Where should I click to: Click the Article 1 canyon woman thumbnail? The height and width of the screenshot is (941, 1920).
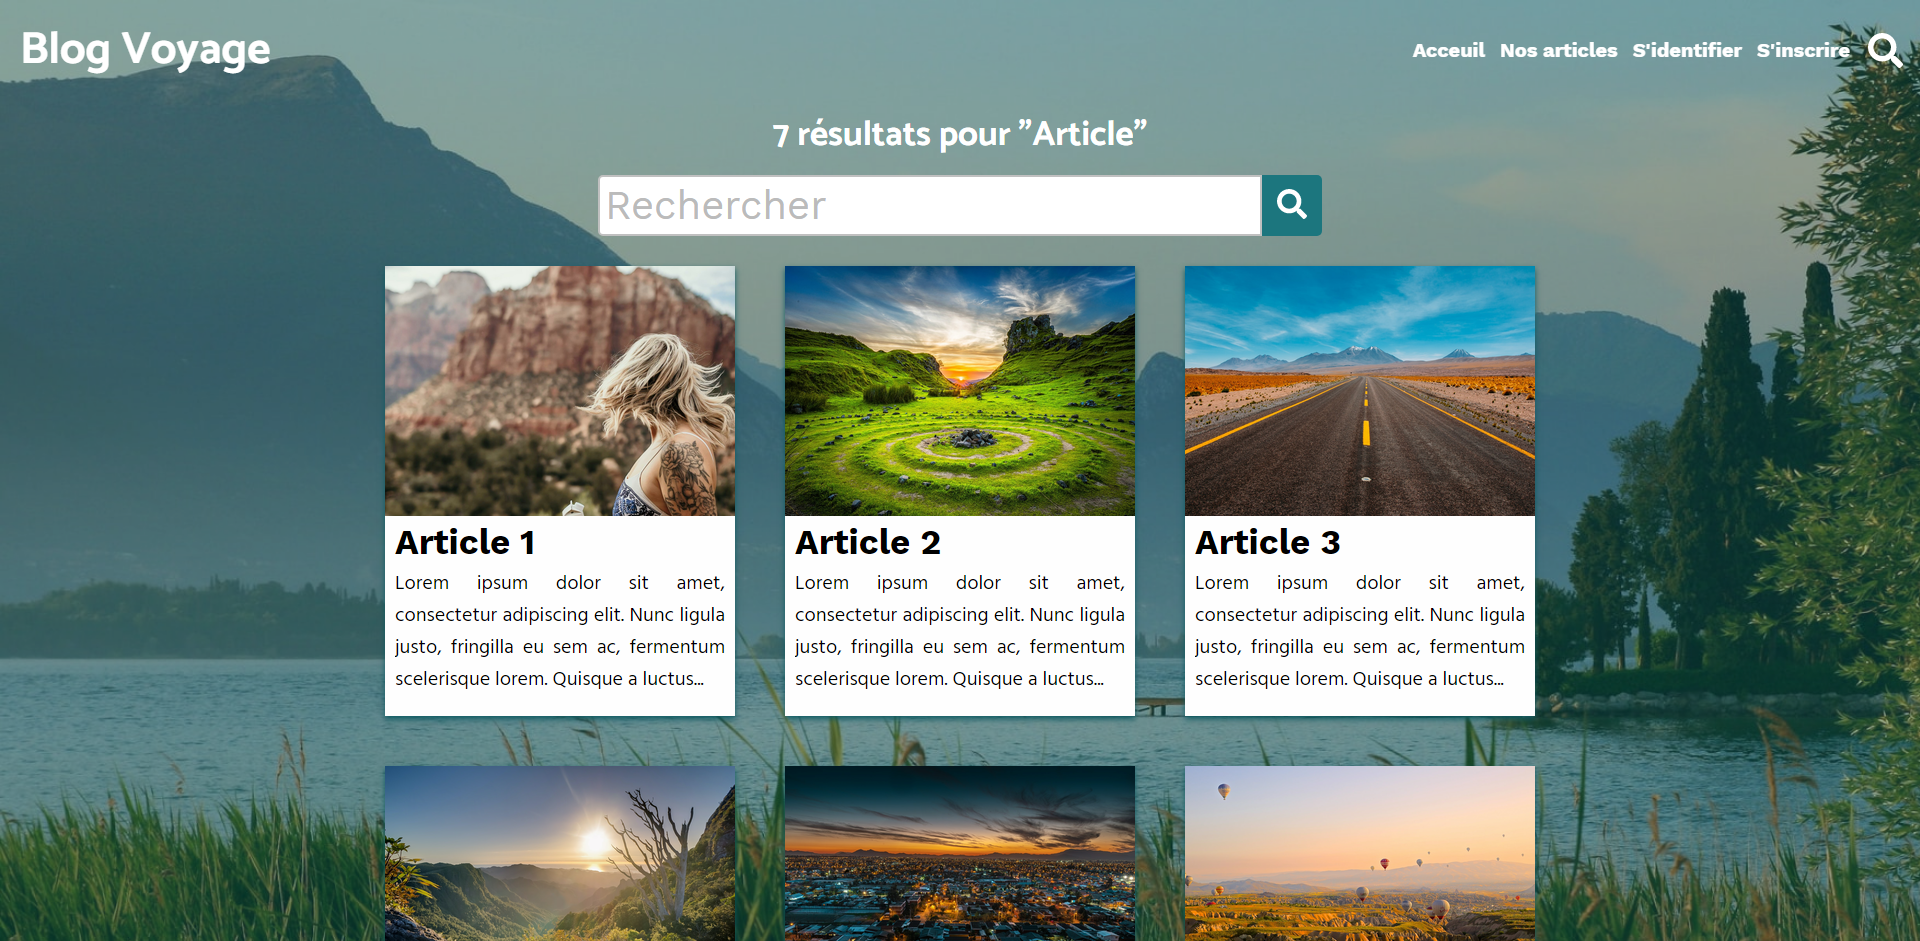(560, 391)
